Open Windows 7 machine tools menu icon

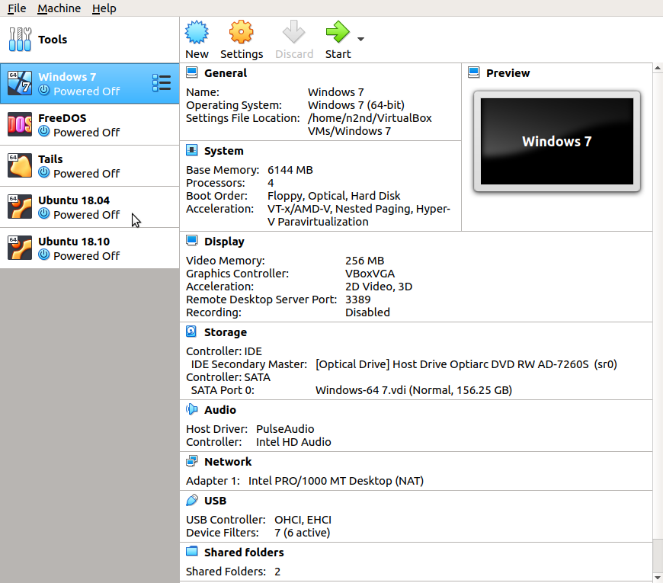tap(162, 83)
